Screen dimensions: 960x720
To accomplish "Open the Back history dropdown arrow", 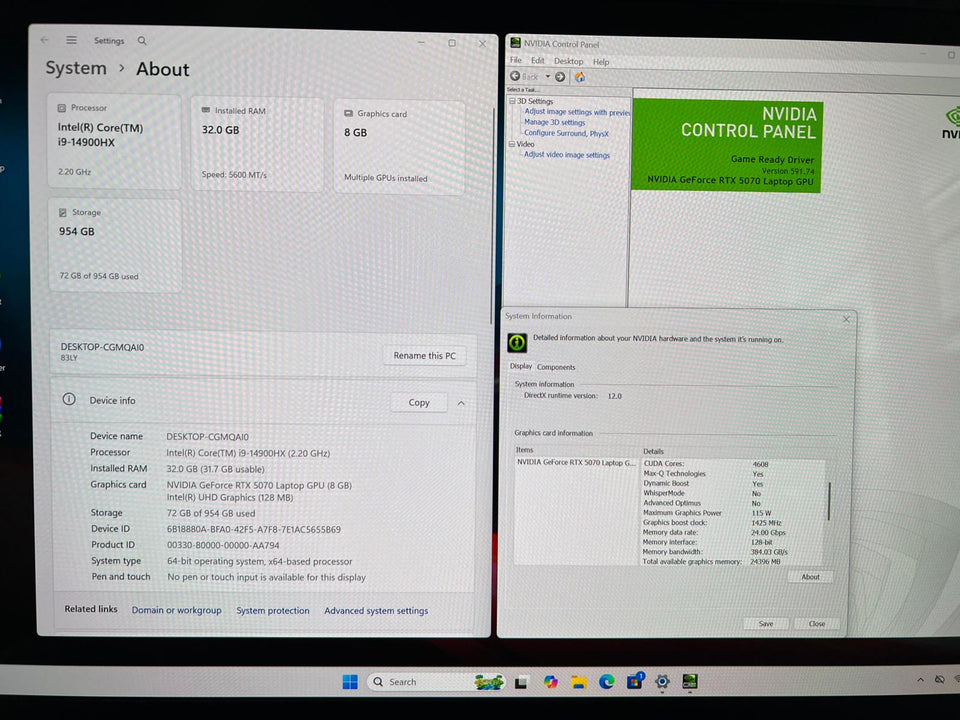I will [547, 77].
